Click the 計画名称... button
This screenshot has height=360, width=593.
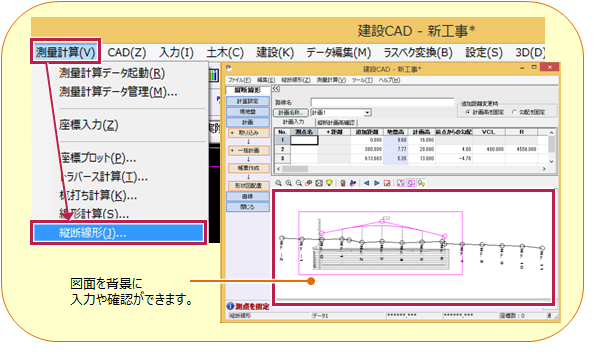click(290, 113)
